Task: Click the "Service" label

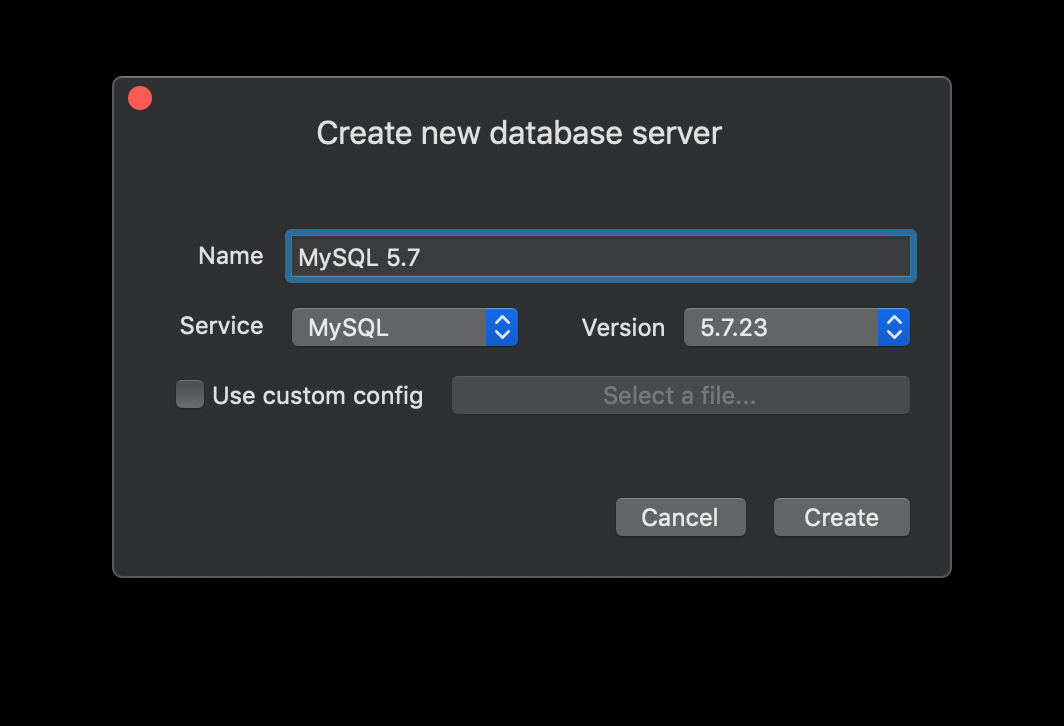Action: point(221,326)
